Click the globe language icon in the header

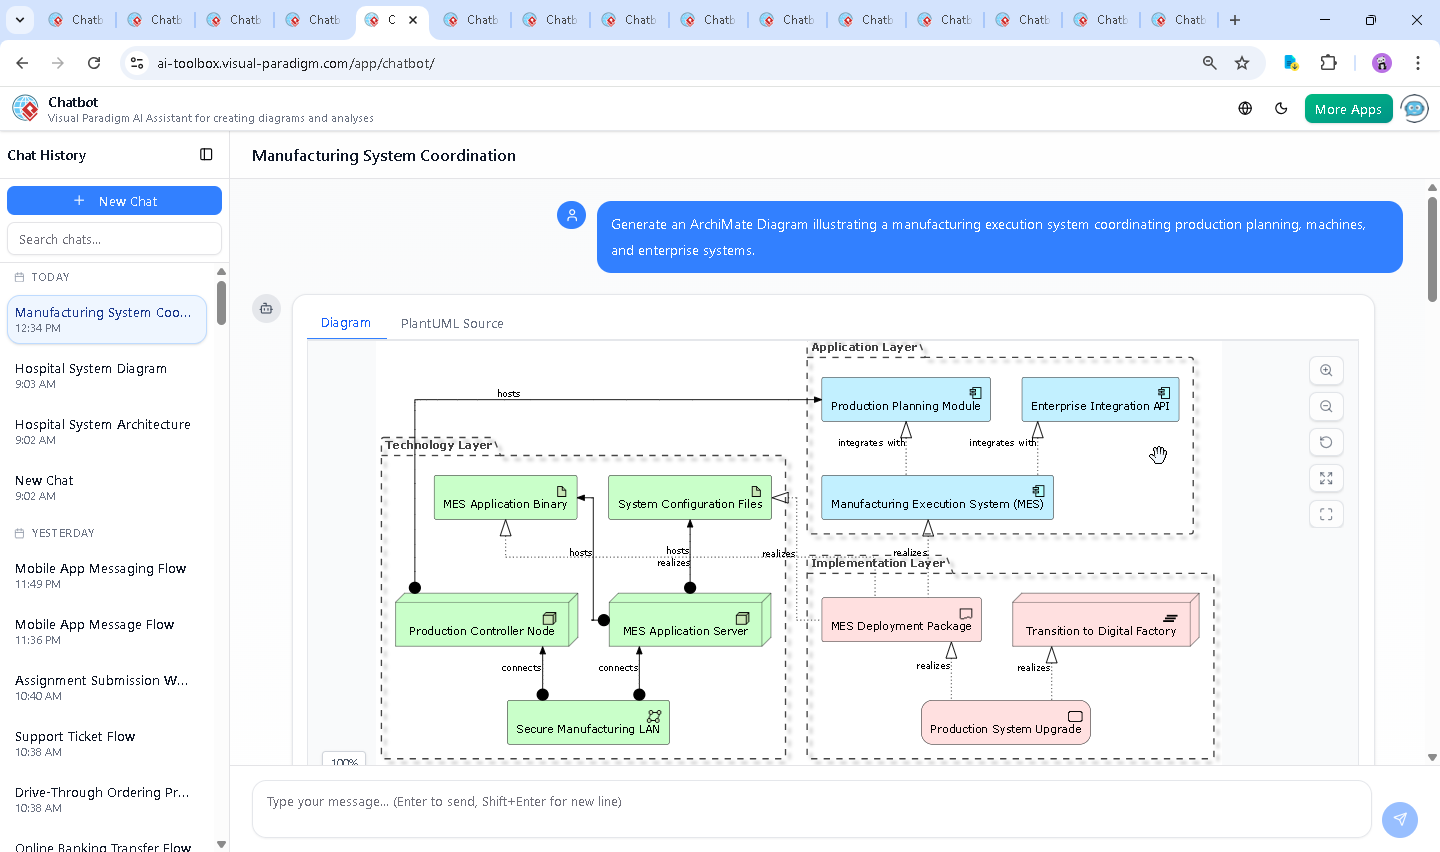pos(1244,107)
